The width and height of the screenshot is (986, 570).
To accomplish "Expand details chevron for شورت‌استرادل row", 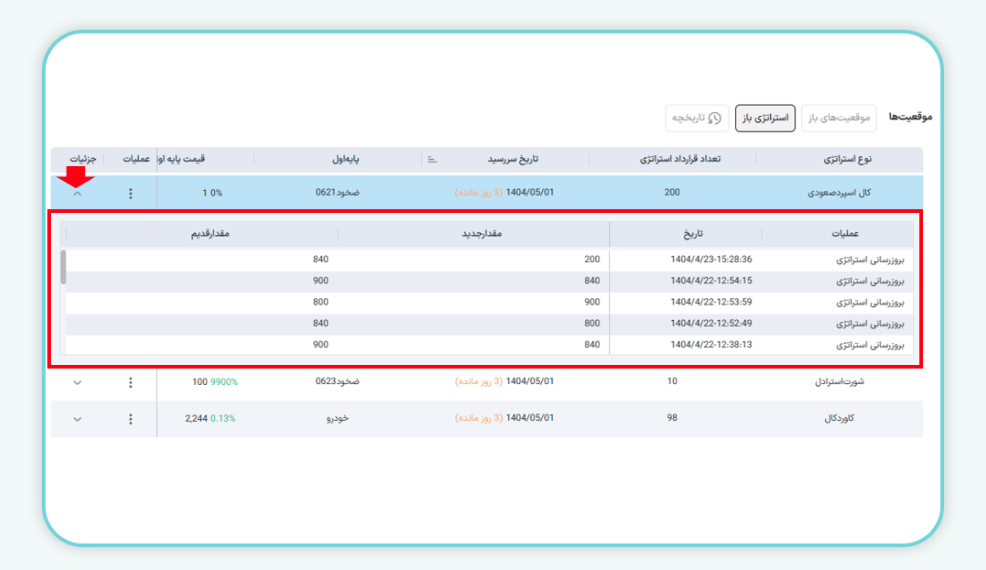I will click(78, 382).
